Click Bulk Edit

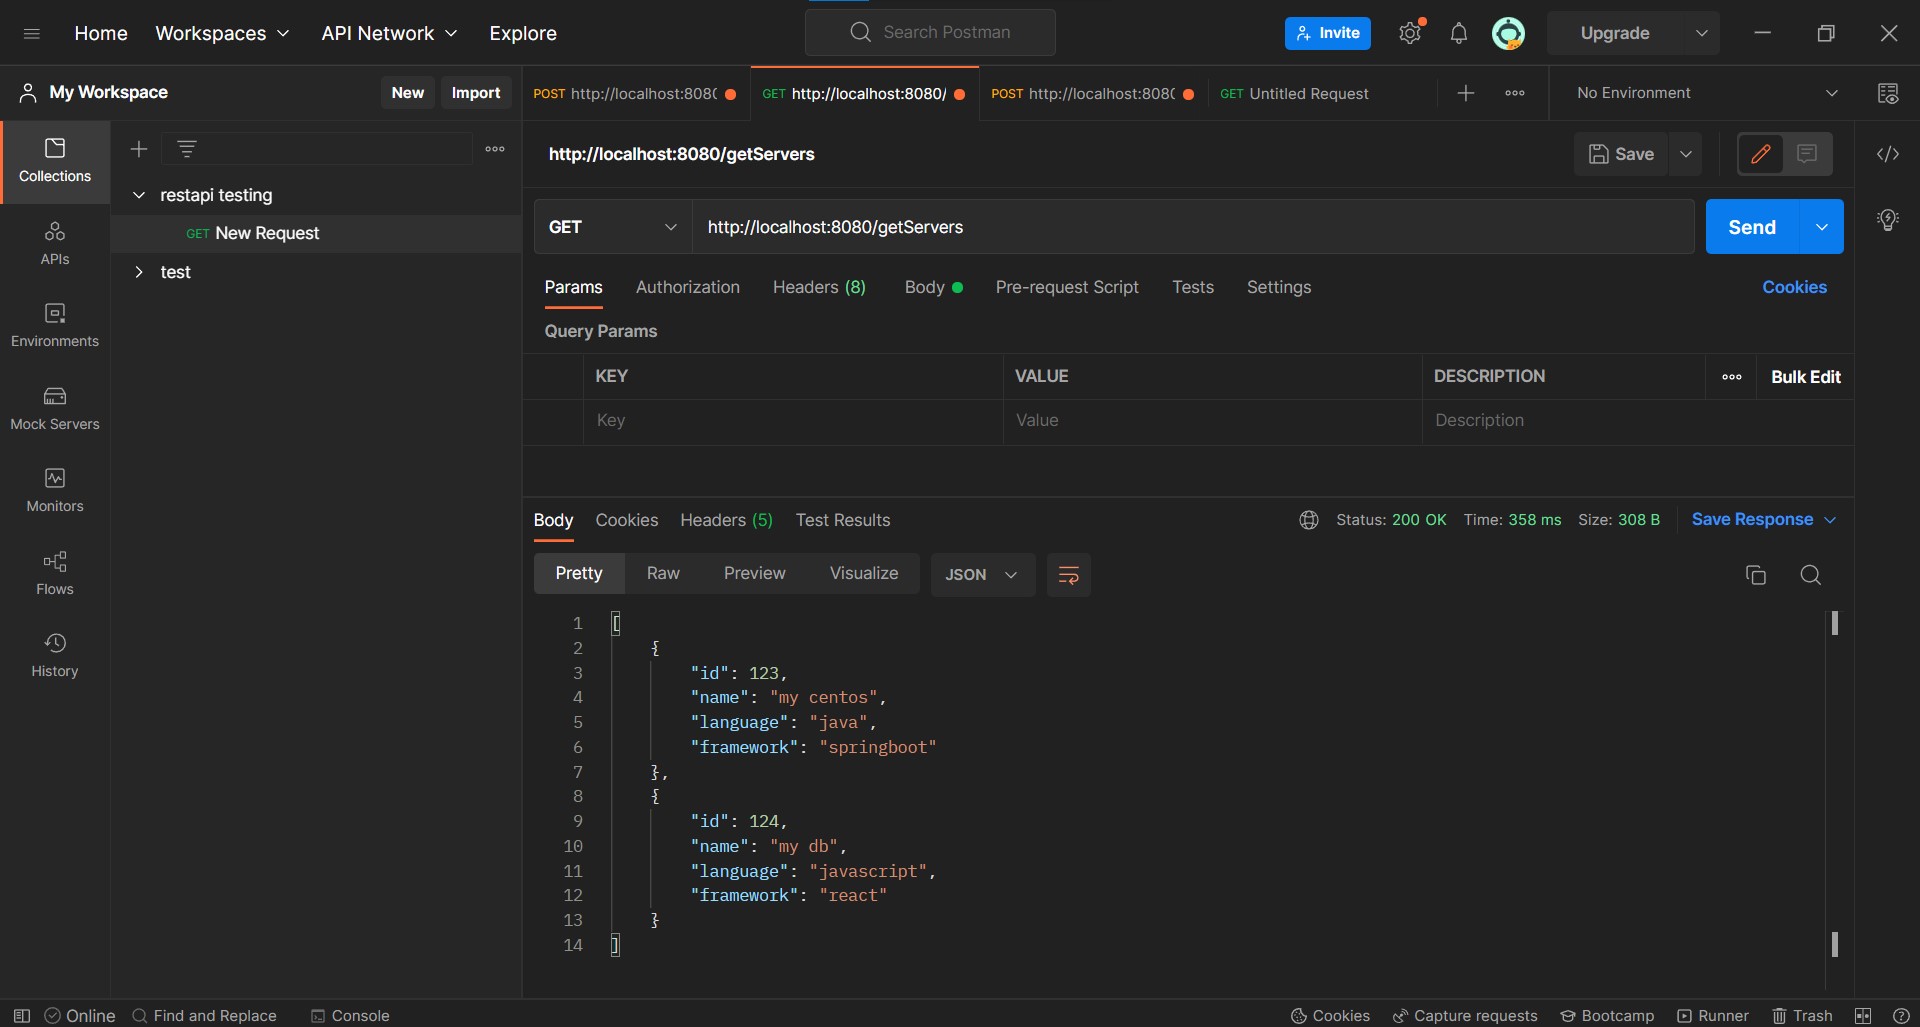(1805, 377)
